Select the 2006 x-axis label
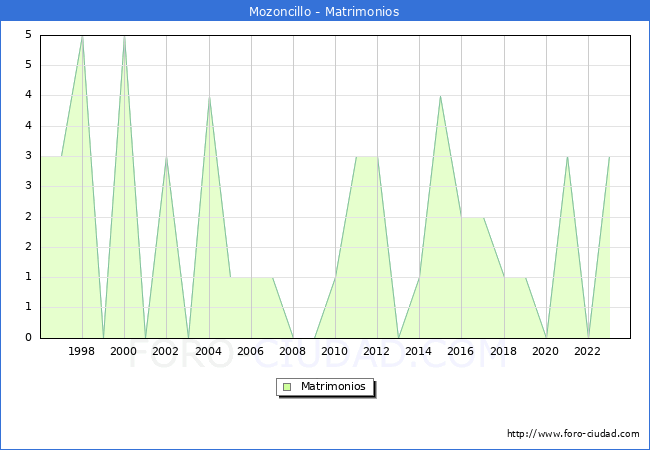The height and width of the screenshot is (450, 650). point(250,351)
